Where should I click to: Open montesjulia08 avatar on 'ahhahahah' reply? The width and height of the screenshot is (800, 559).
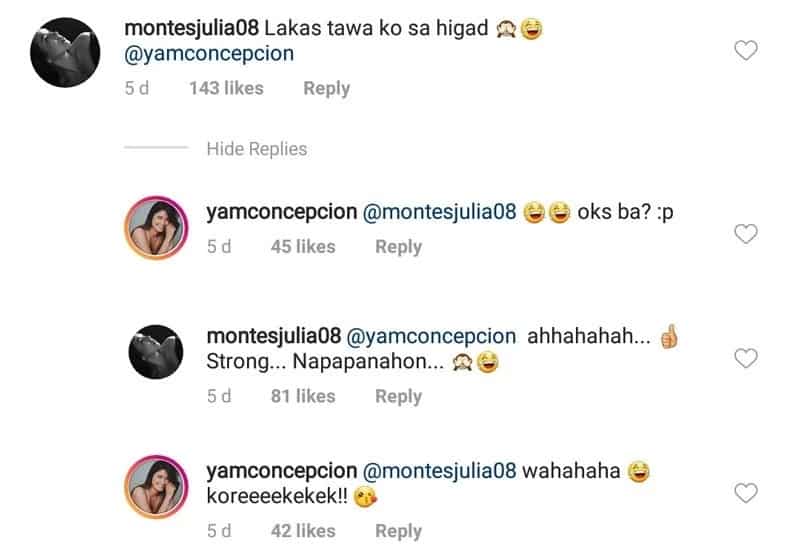pyautogui.click(x=156, y=352)
